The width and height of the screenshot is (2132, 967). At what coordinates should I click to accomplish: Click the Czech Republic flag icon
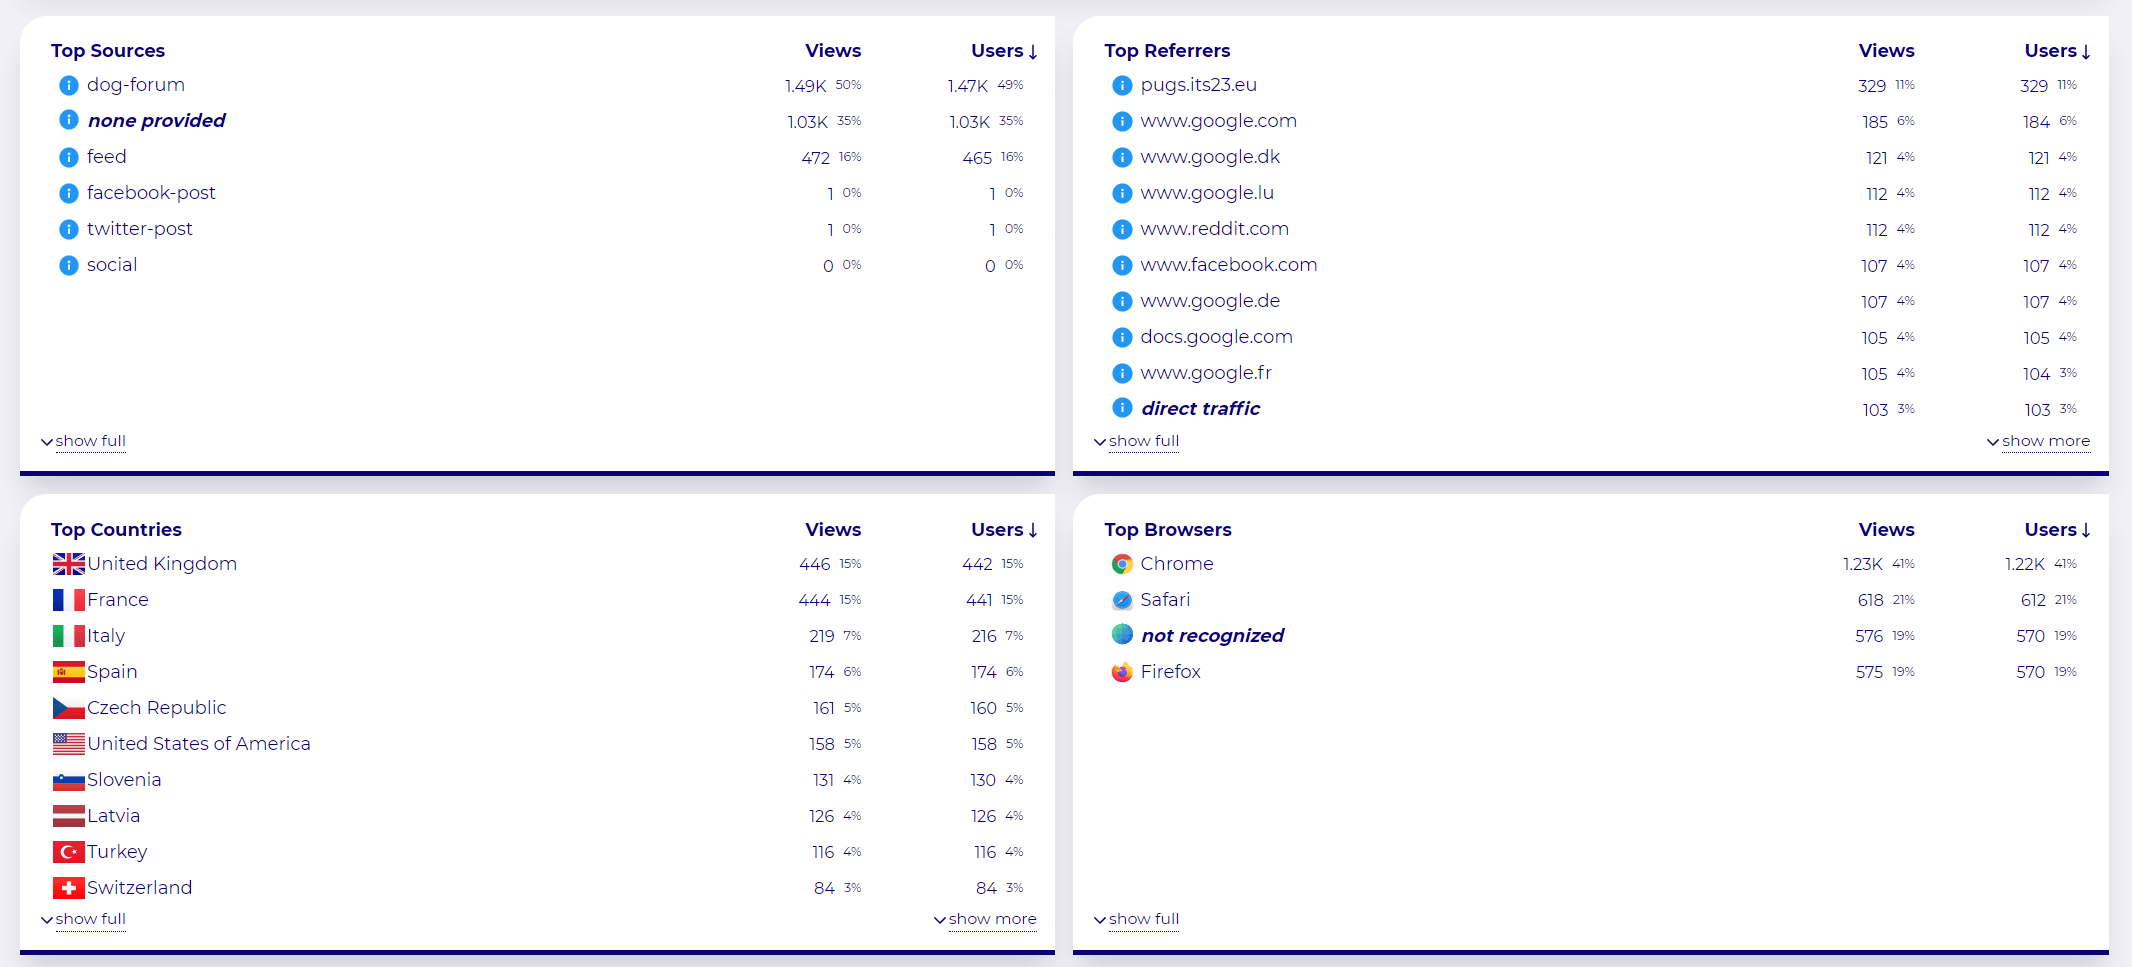pyautogui.click(x=69, y=708)
